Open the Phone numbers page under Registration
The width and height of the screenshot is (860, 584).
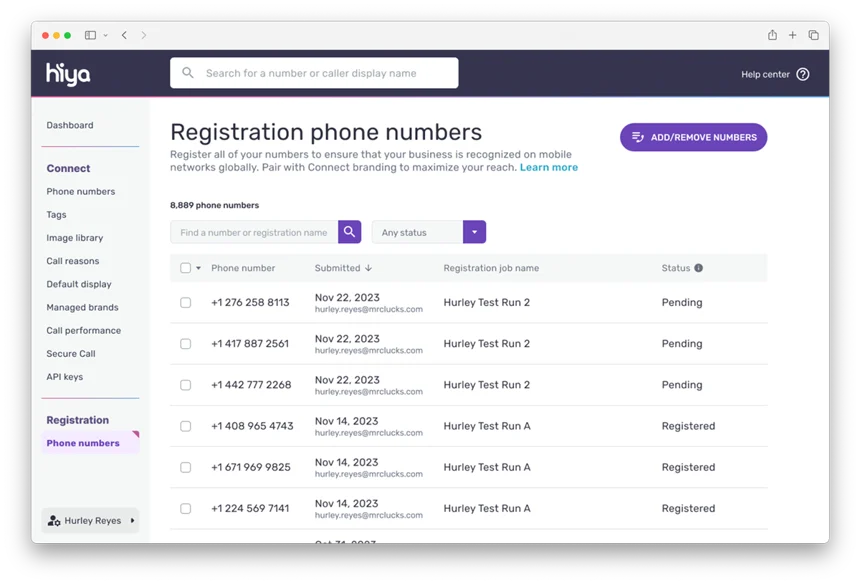tap(83, 442)
